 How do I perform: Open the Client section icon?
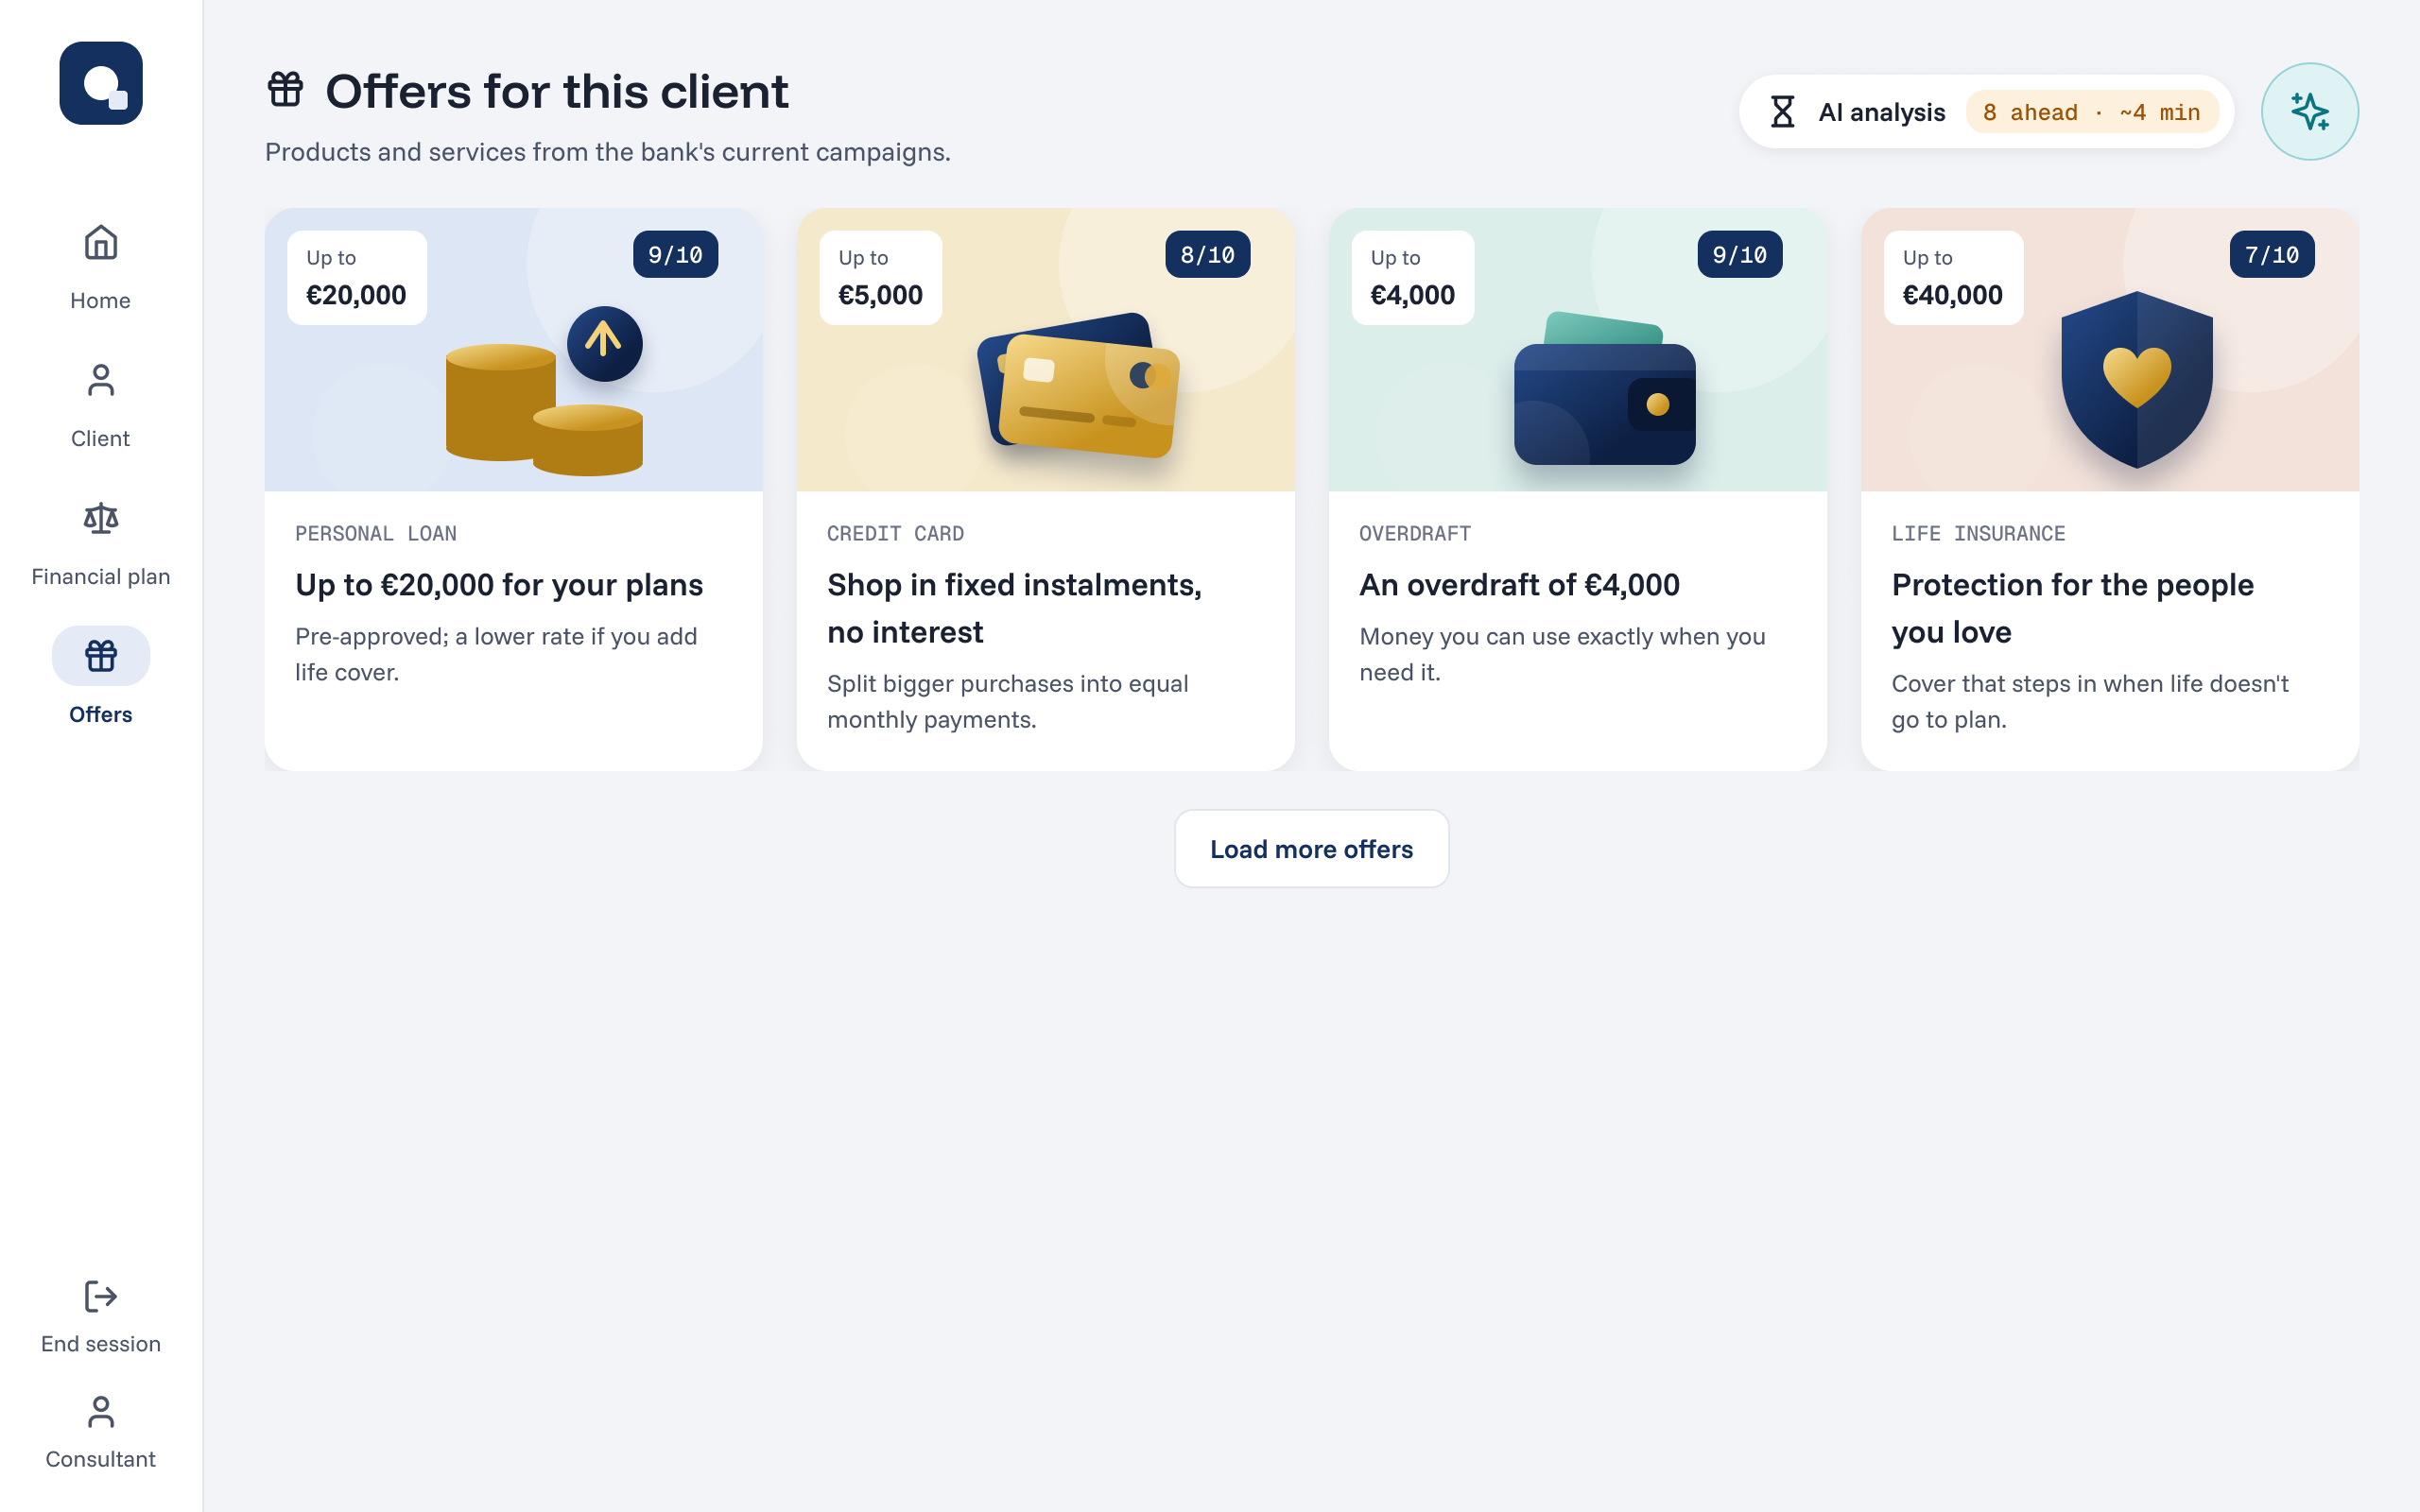click(101, 381)
